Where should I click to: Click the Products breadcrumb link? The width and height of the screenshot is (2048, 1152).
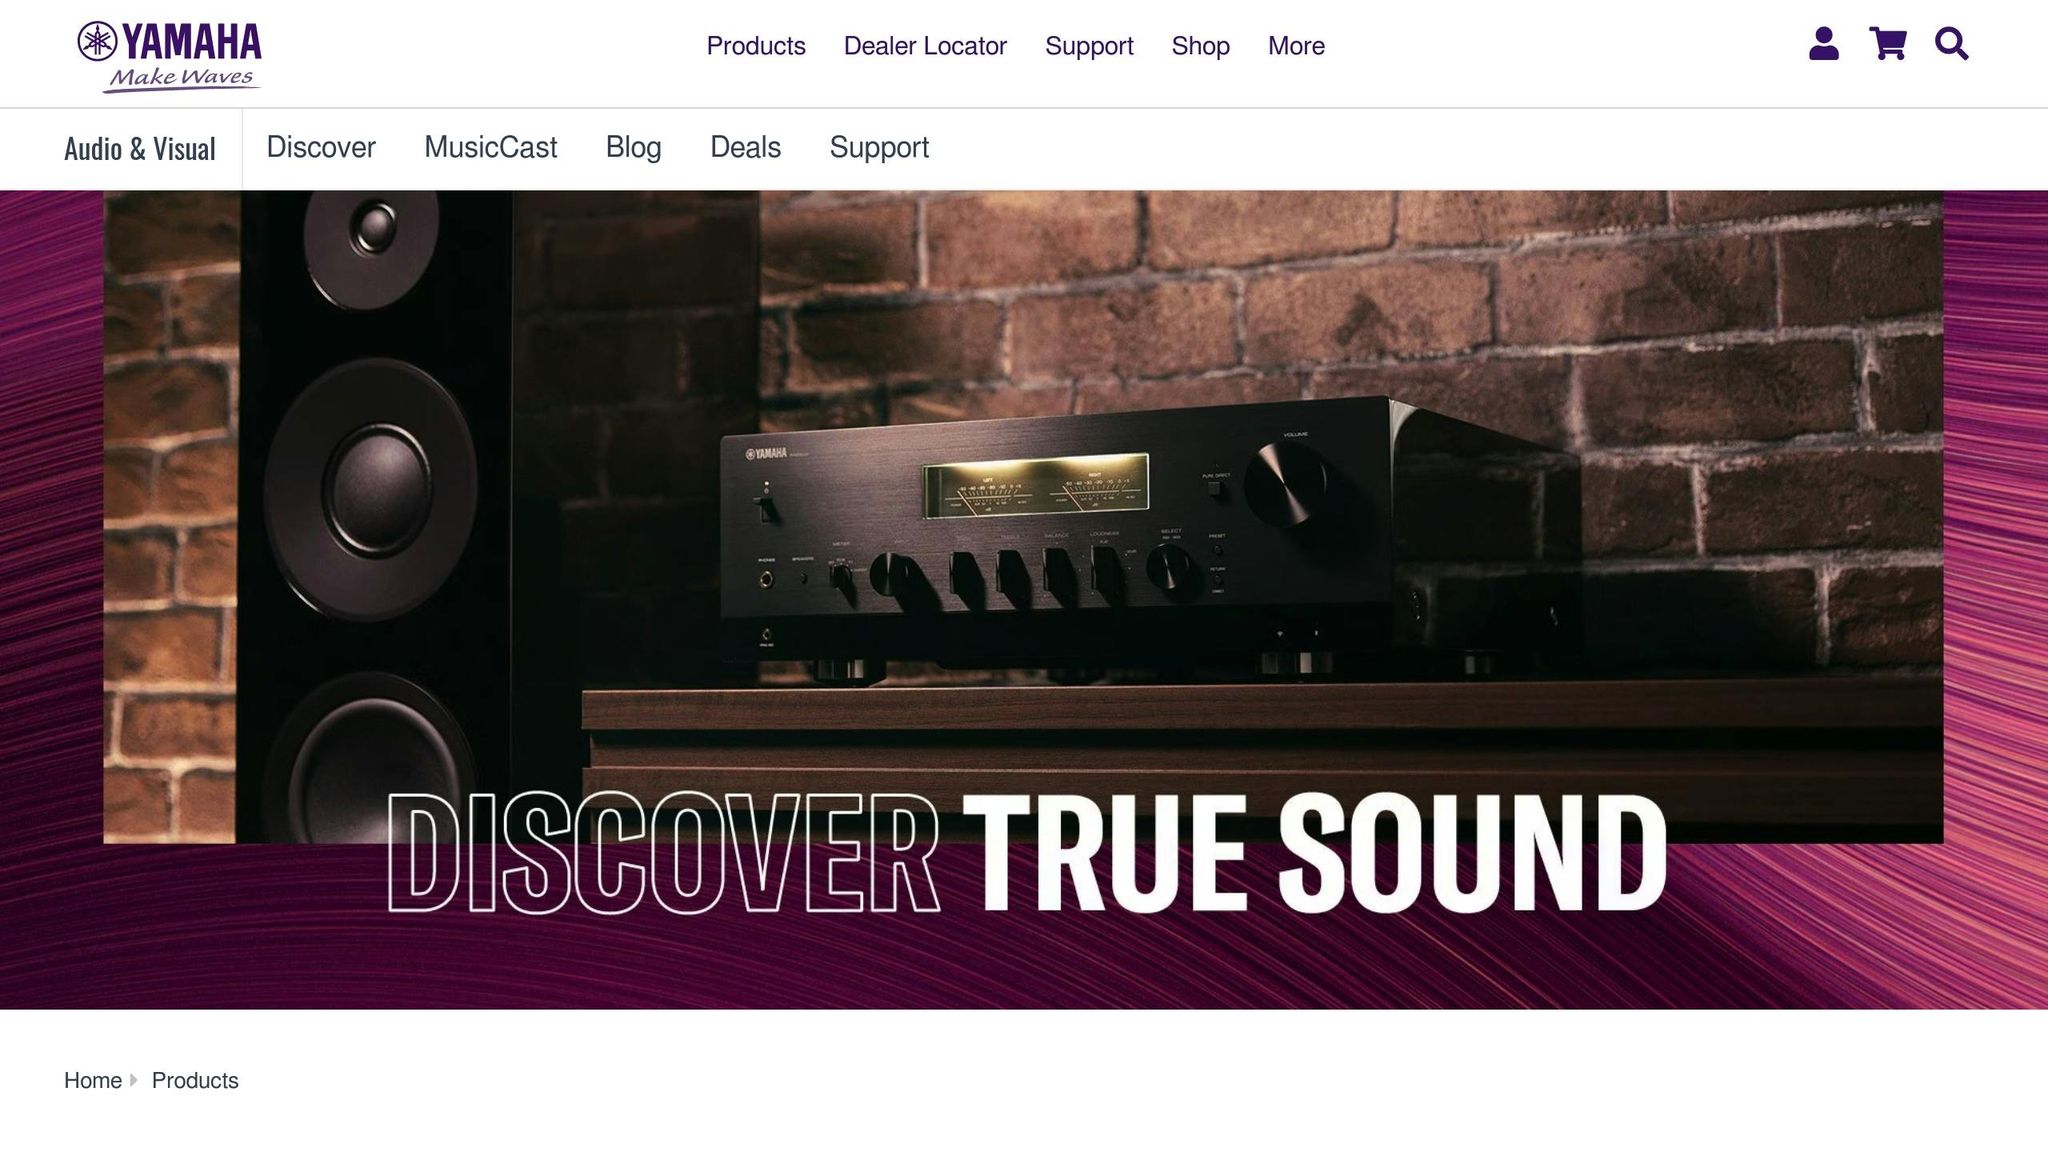click(195, 1080)
